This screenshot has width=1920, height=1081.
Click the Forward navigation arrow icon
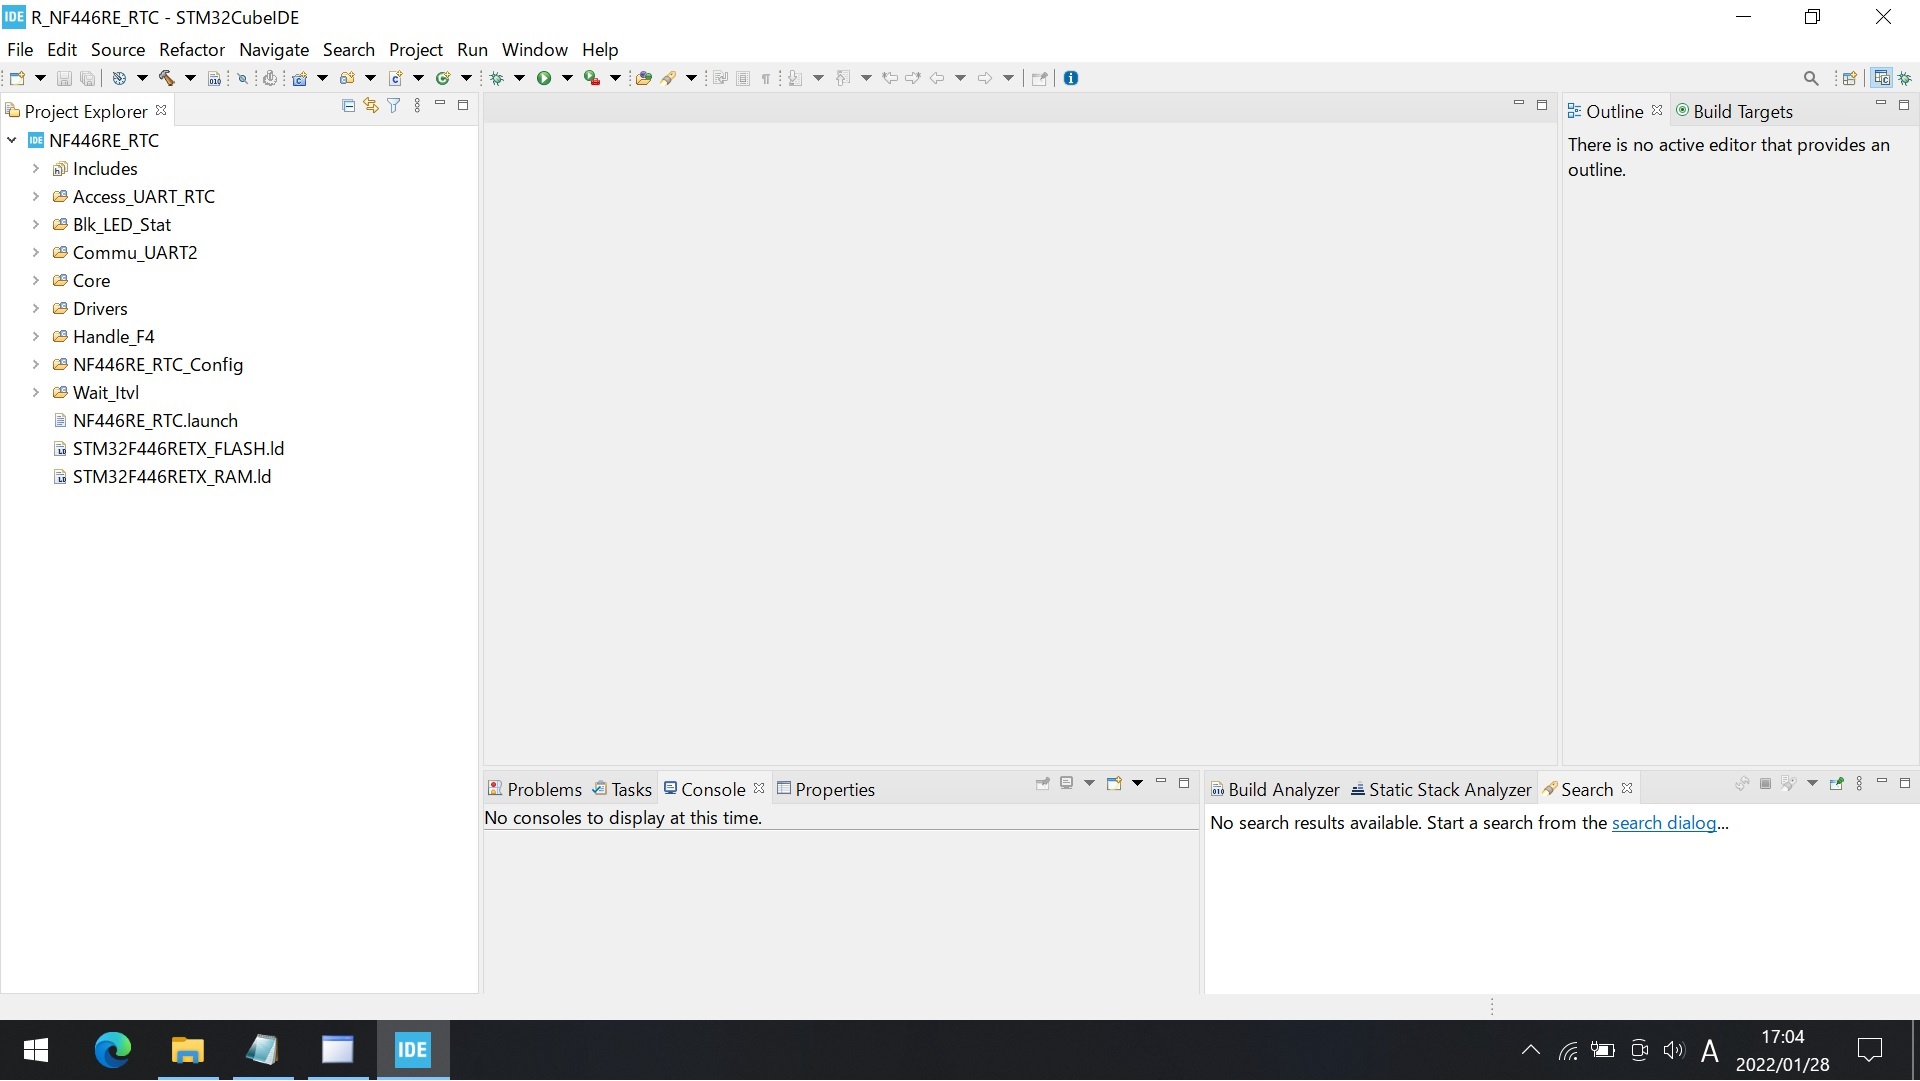tap(985, 78)
